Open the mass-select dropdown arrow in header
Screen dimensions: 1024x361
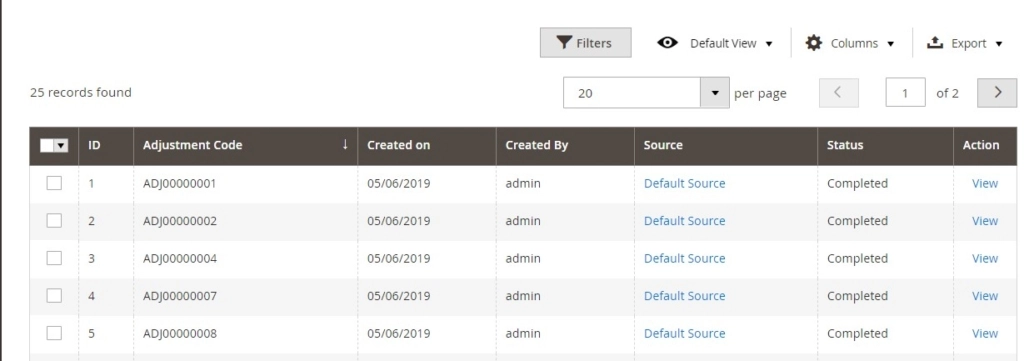pyautogui.click(x=61, y=146)
